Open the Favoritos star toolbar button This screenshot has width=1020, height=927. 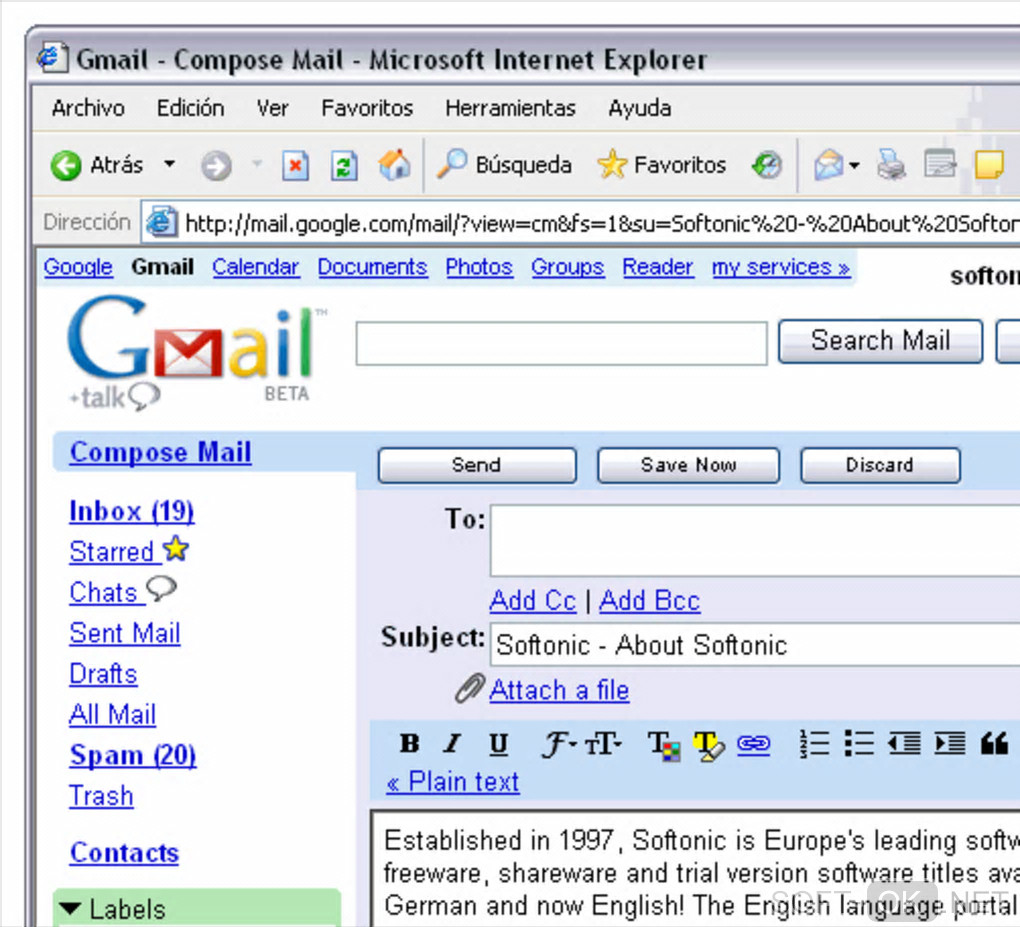[x=661, y=165]
